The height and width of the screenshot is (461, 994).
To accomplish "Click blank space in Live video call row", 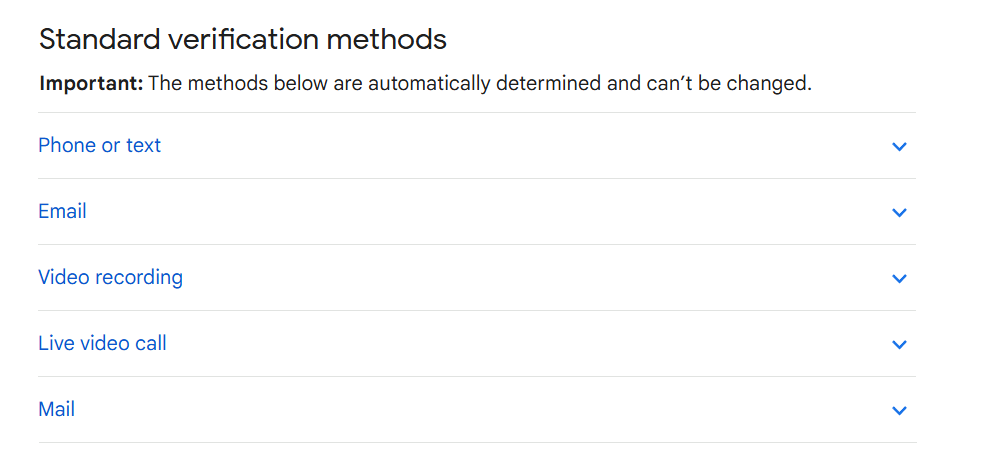I will coord(500,344).
